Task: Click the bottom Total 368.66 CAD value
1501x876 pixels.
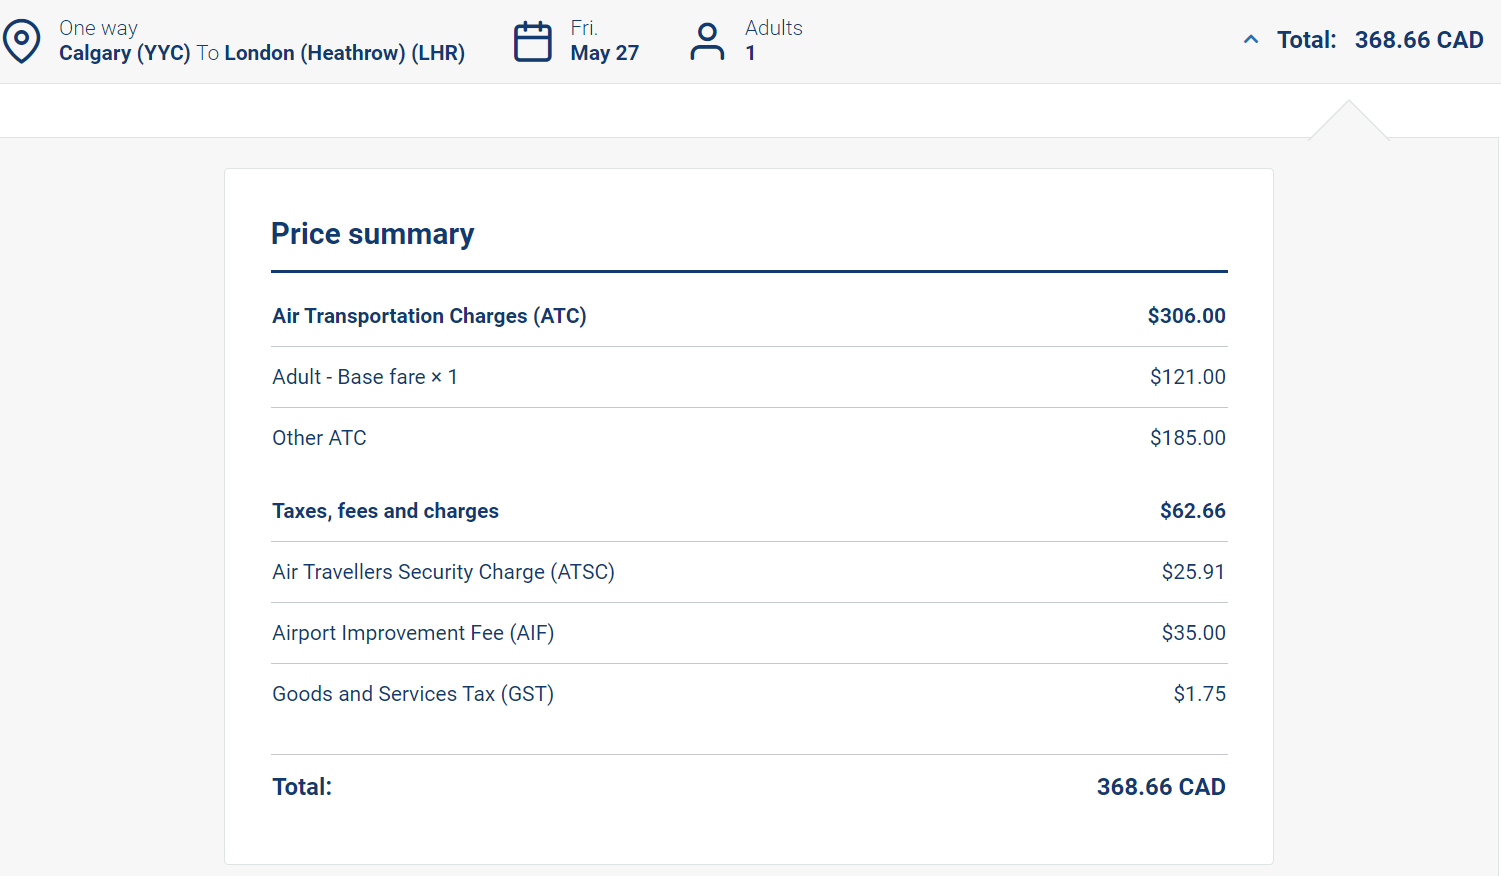Action: (1160, 787)
